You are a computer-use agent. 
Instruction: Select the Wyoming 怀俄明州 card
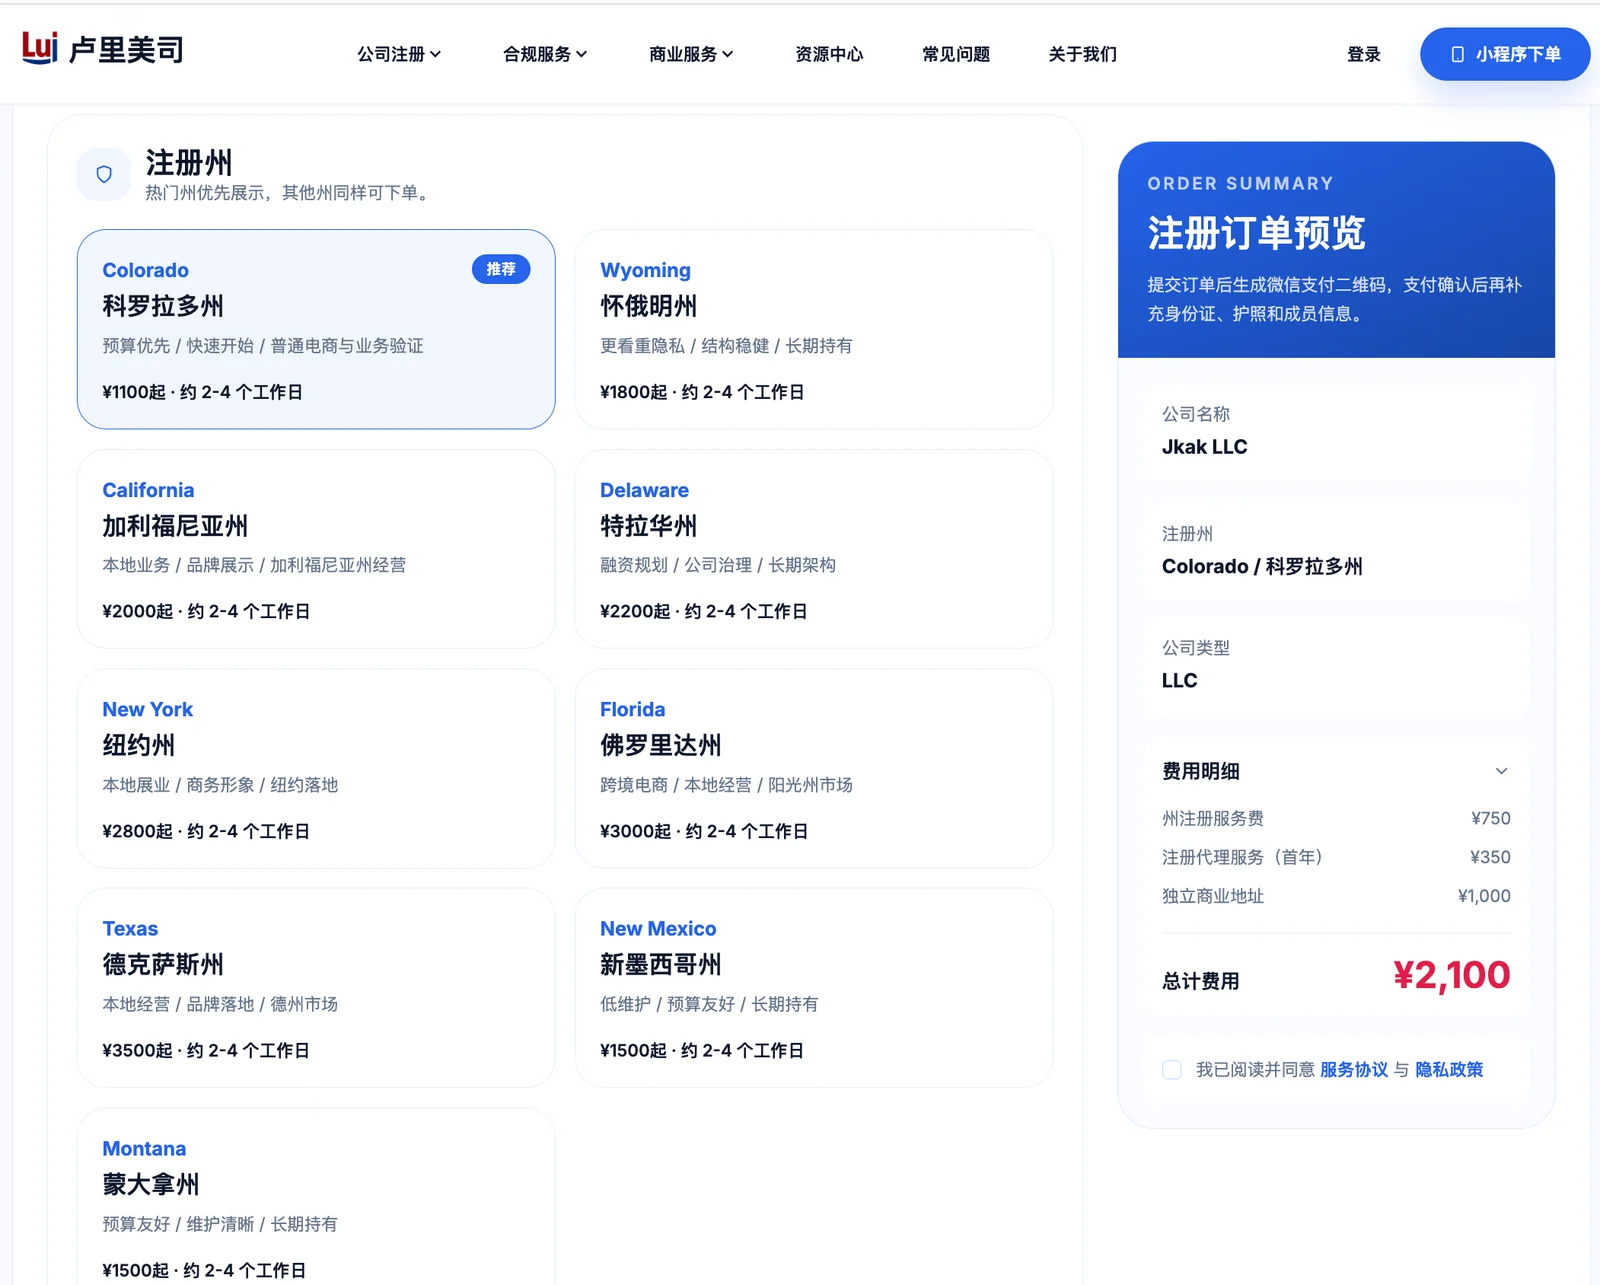pos(814,329)
